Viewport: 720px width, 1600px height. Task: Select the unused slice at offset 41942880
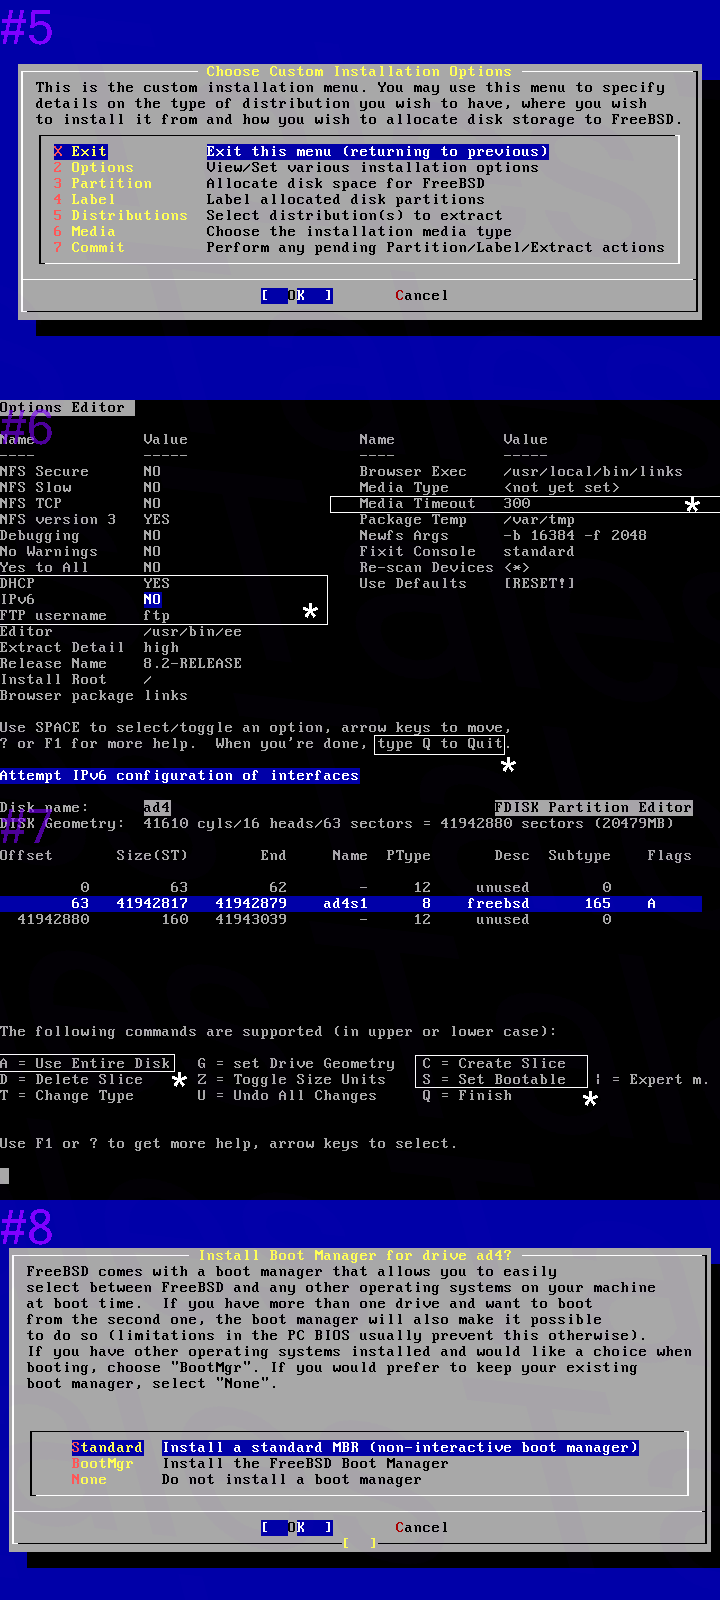[x=350, y=920]
